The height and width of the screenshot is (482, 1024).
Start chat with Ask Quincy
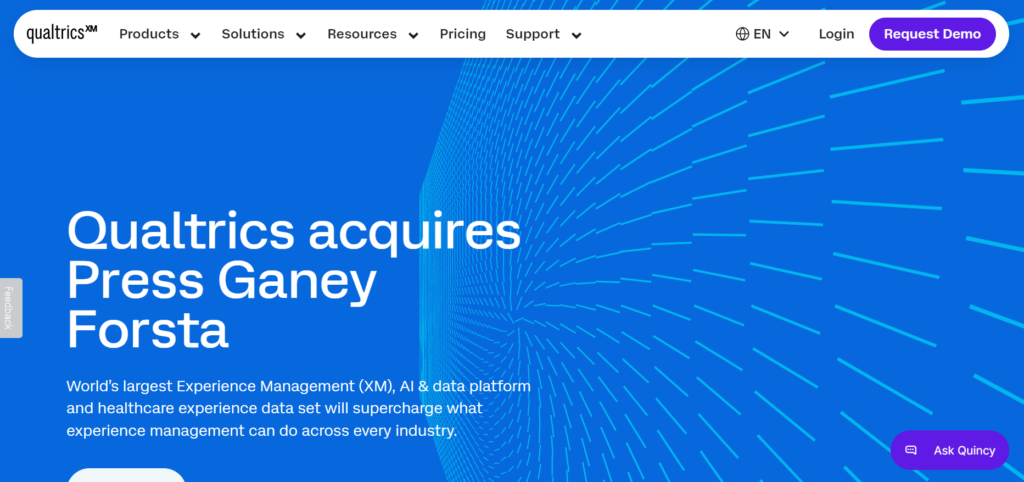tap(950, 450)
